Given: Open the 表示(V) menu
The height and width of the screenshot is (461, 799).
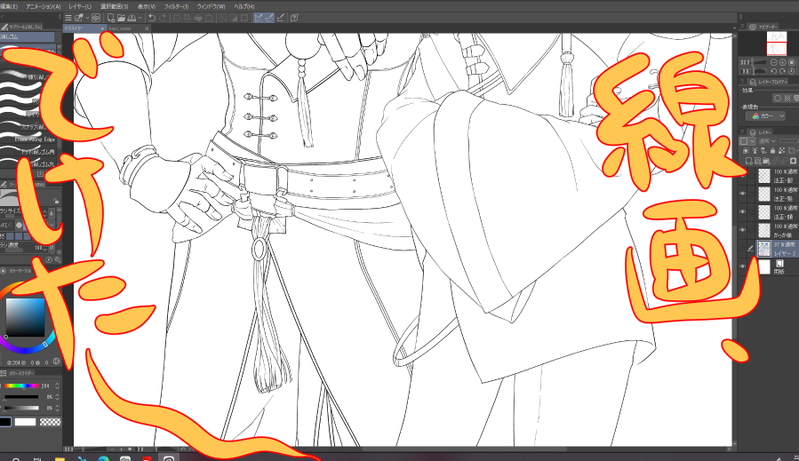Looking at the screenshot, I should click(x=146, y=7).
